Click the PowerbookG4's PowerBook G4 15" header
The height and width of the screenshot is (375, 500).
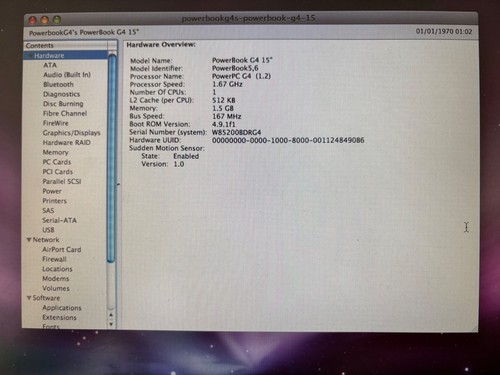pos(84,33)
